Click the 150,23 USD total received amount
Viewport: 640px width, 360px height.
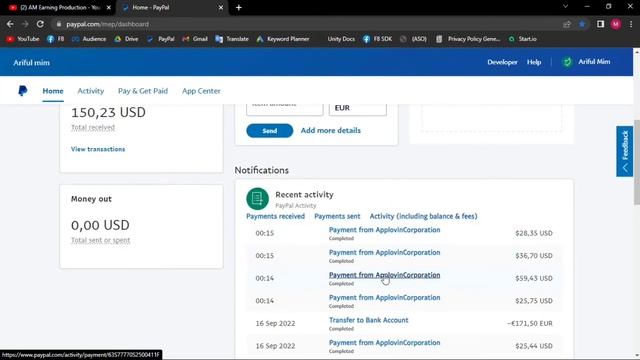[x=108, y=112]
